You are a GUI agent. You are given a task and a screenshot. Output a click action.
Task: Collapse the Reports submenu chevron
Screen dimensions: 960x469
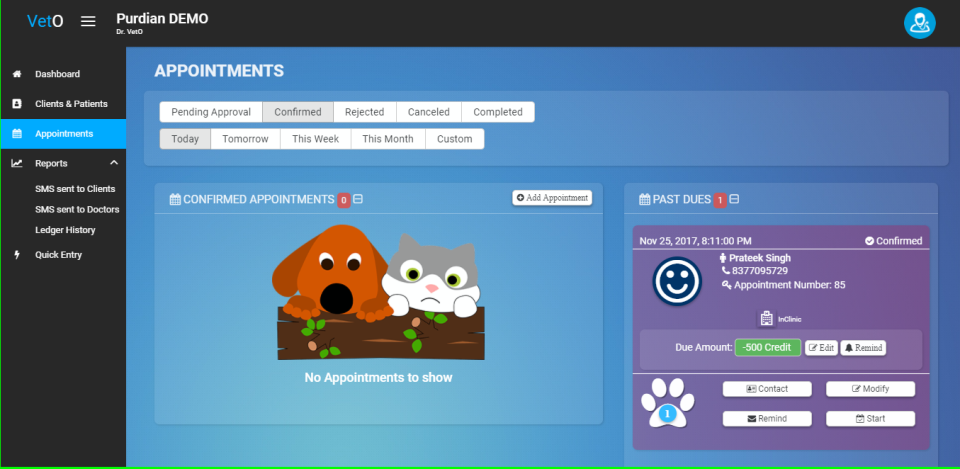pos(114,163)
